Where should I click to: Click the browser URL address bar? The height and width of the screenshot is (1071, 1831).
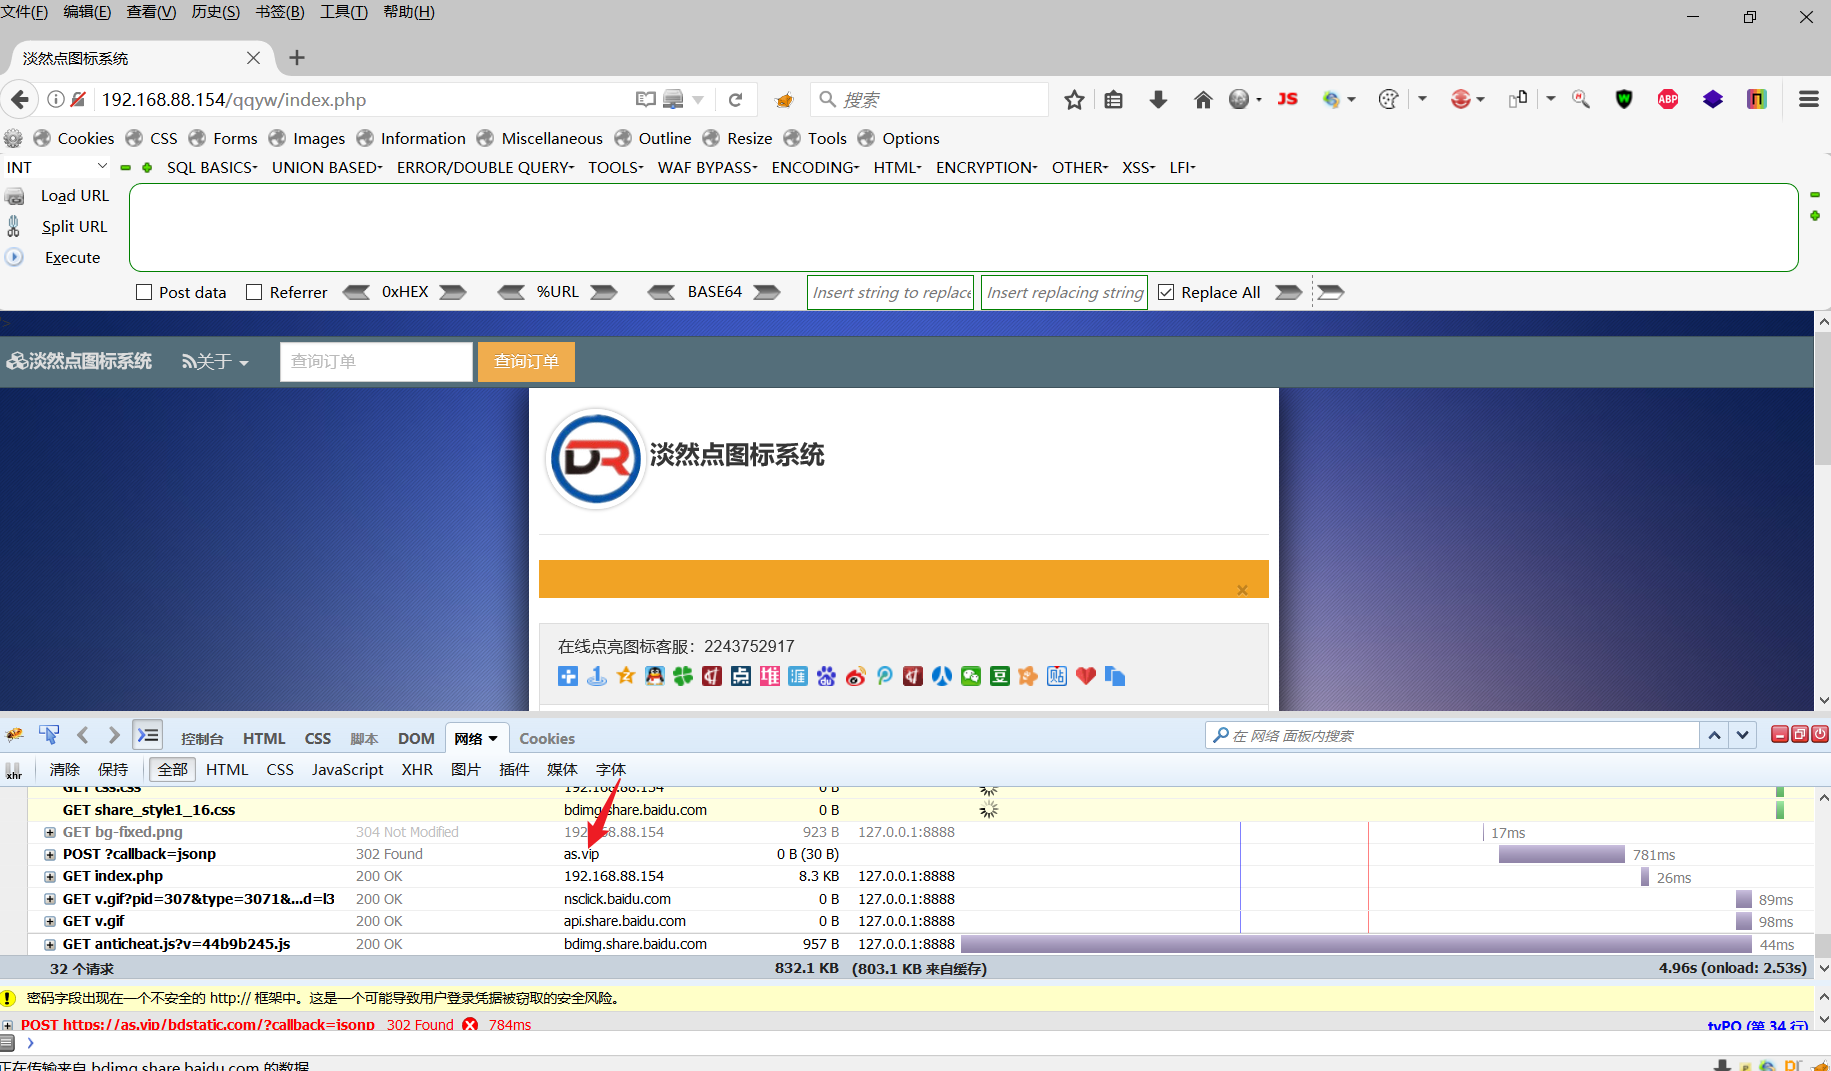[x=365, y=99]
